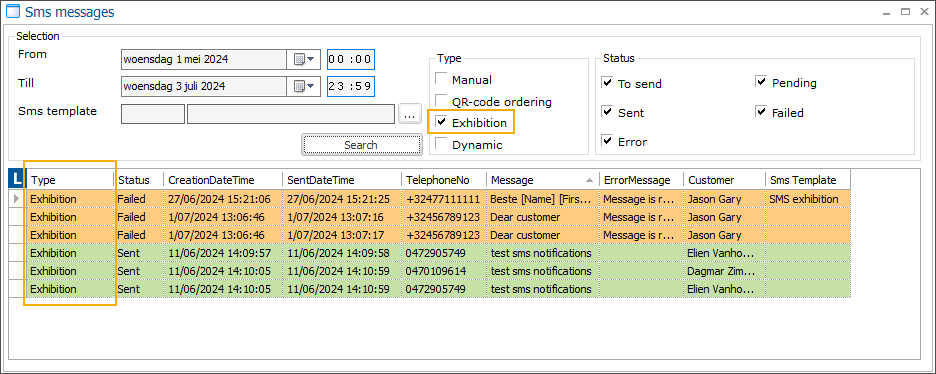Uncheck the Error status checkbox
The image size is (936, 374).
607,141
